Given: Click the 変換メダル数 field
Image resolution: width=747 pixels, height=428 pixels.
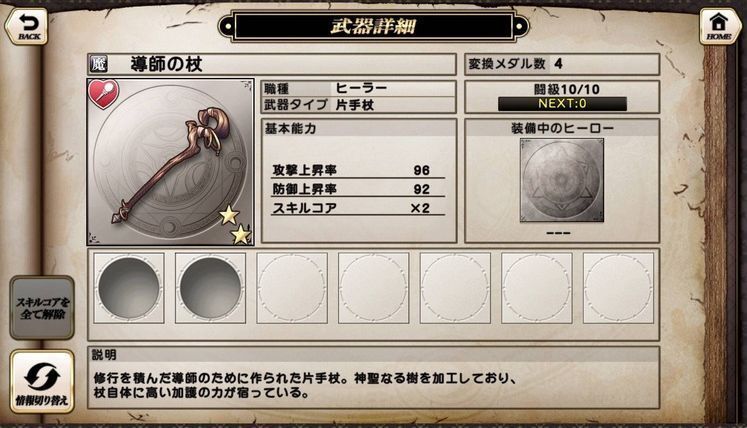Looking at the screenshot, I should point(562,64).
